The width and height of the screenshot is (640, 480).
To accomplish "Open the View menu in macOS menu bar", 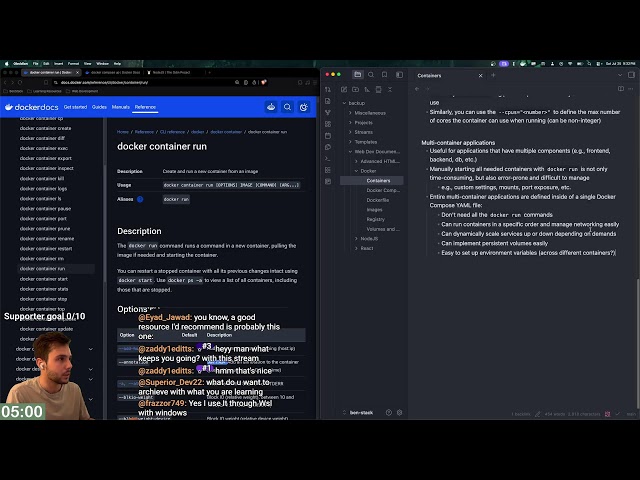I will (87, 64).
